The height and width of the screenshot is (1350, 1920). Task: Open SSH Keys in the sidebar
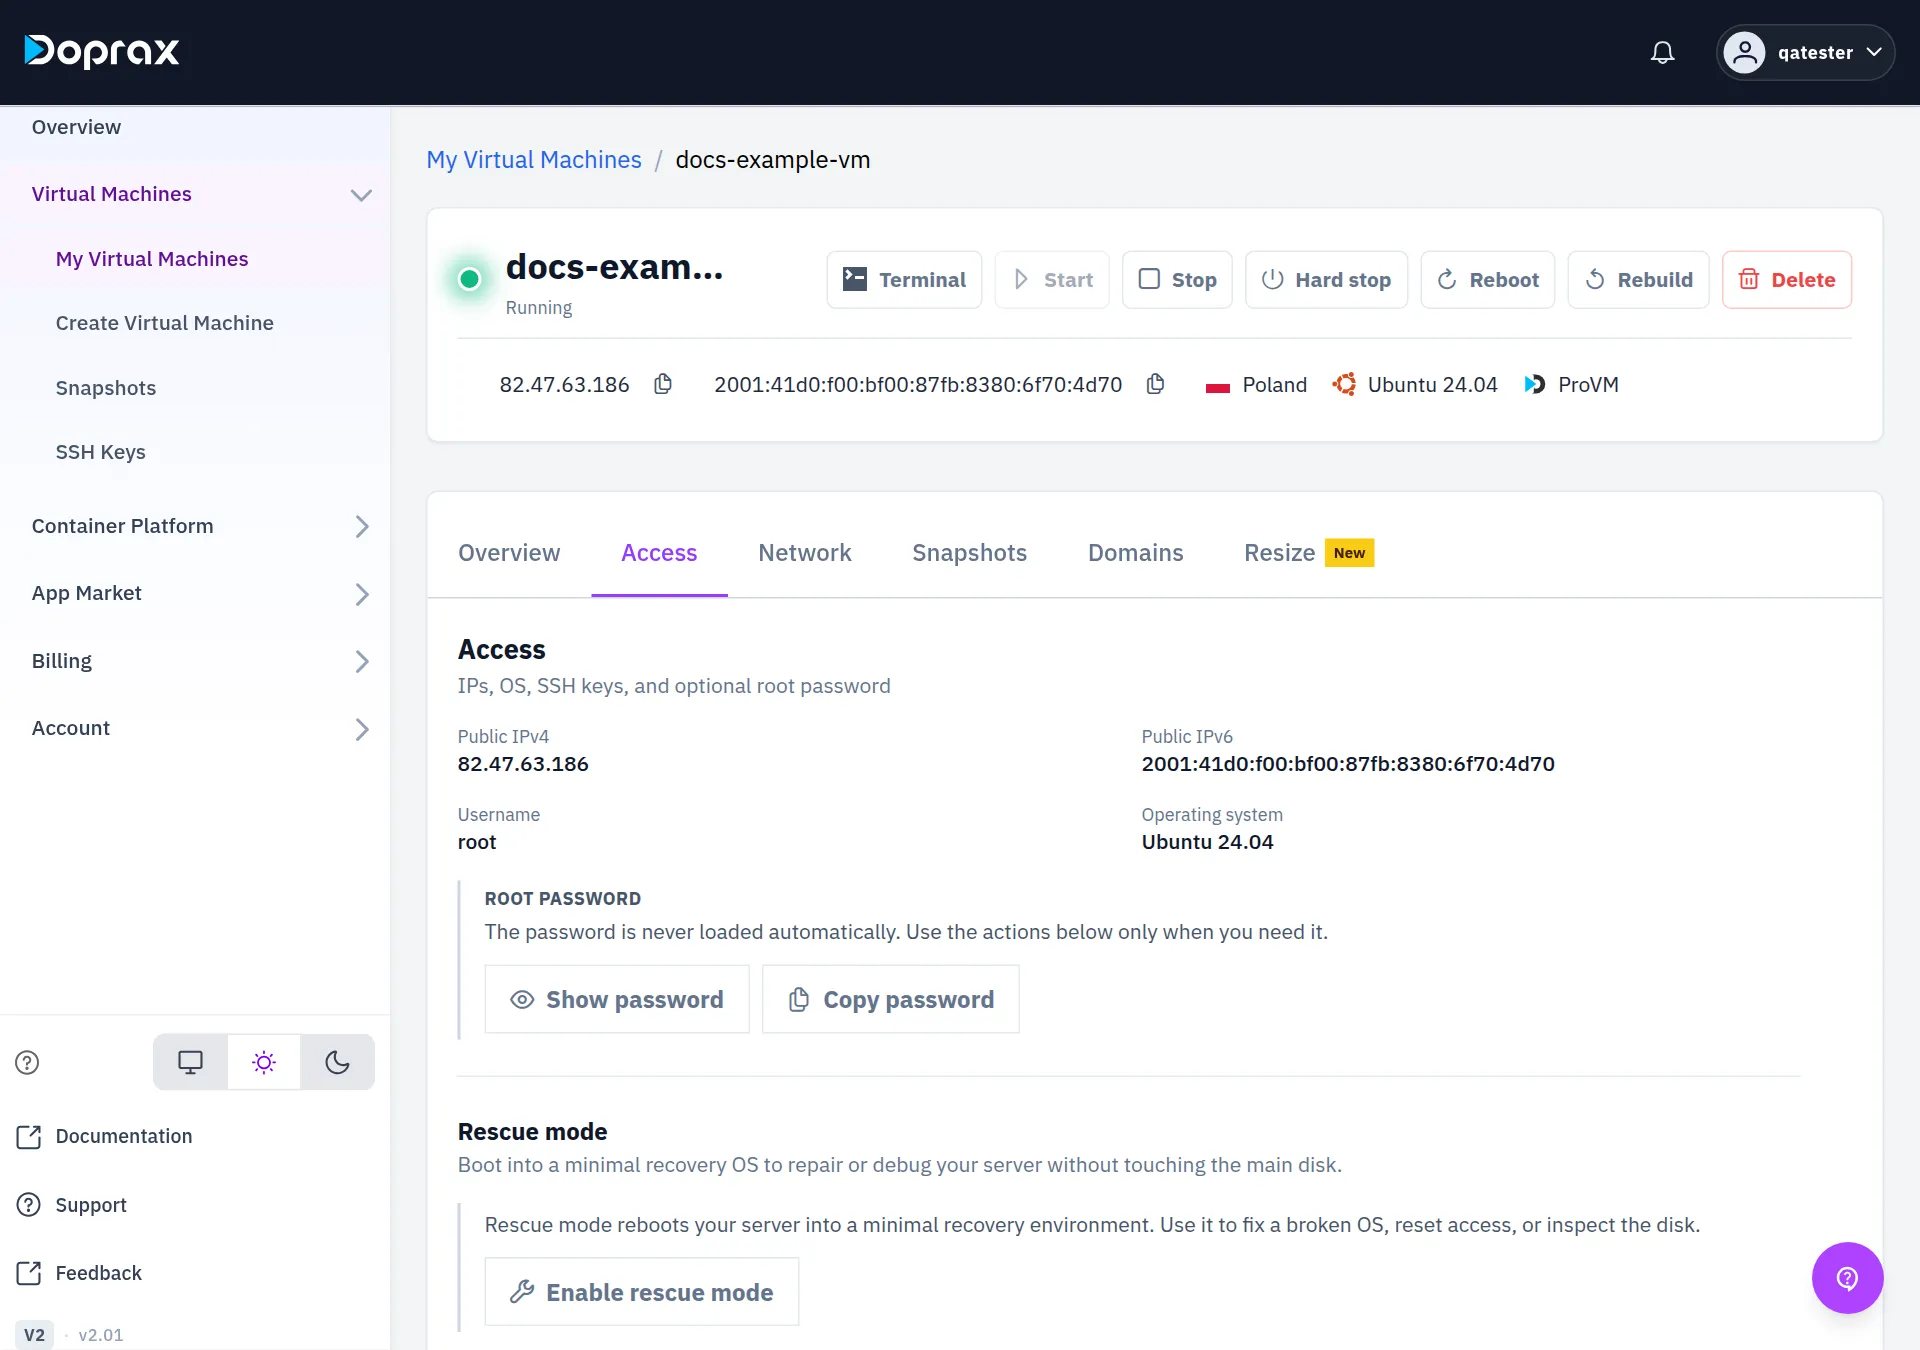(x=100, y=452)
